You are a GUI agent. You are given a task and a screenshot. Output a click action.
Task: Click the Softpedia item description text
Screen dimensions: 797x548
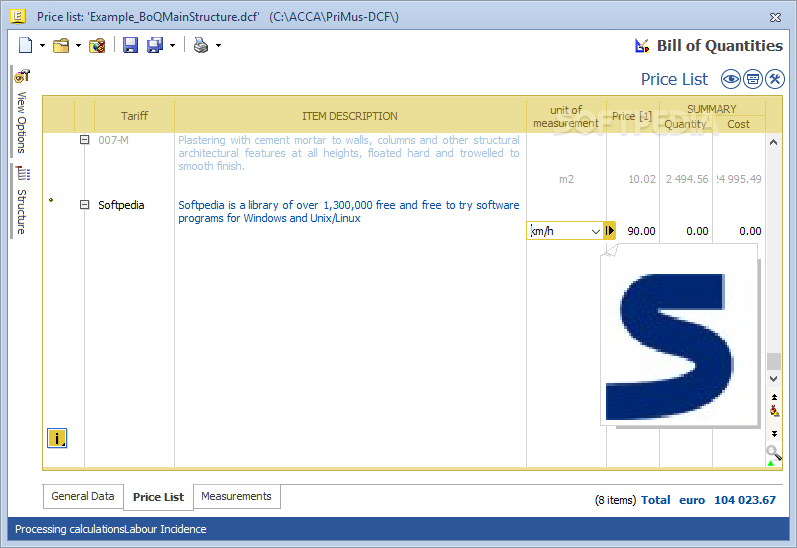point(349,211)
